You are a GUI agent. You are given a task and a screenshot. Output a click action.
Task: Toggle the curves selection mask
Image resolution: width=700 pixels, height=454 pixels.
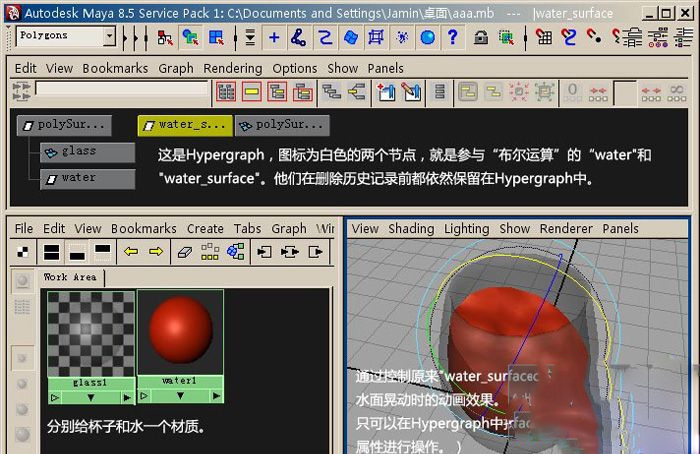[x=325, y=37]
